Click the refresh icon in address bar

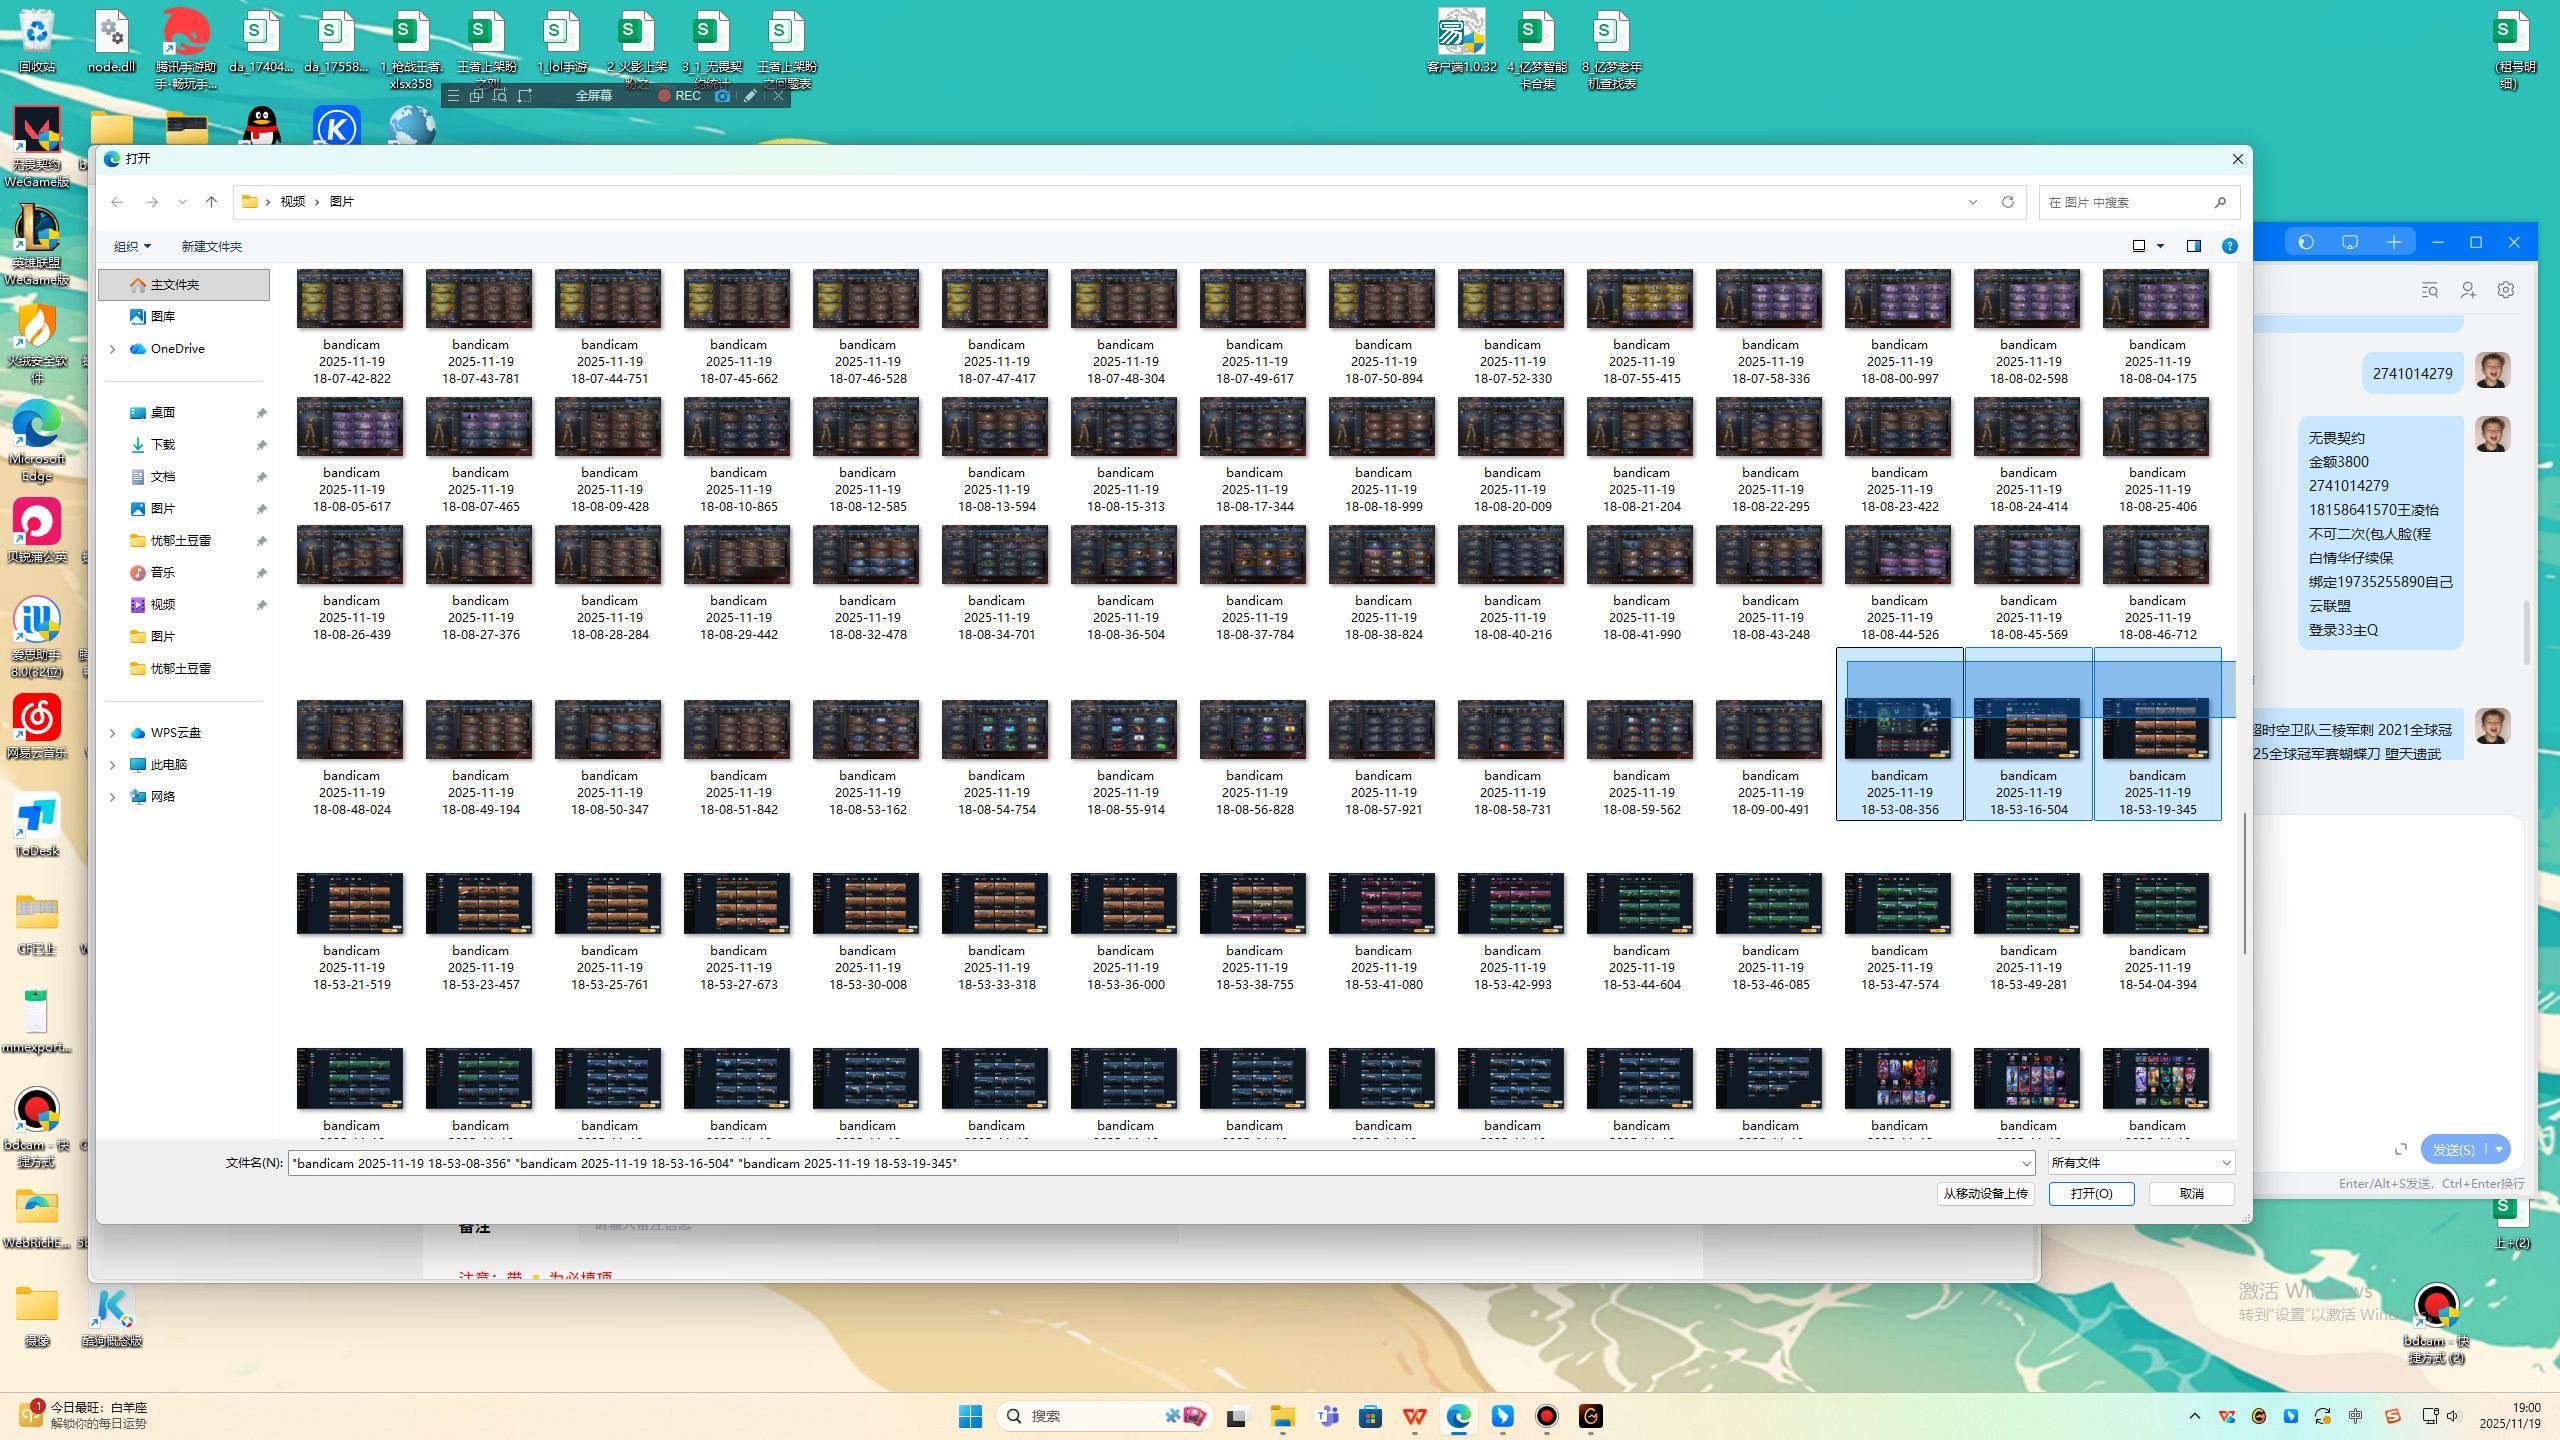[x=2007, y=202]
